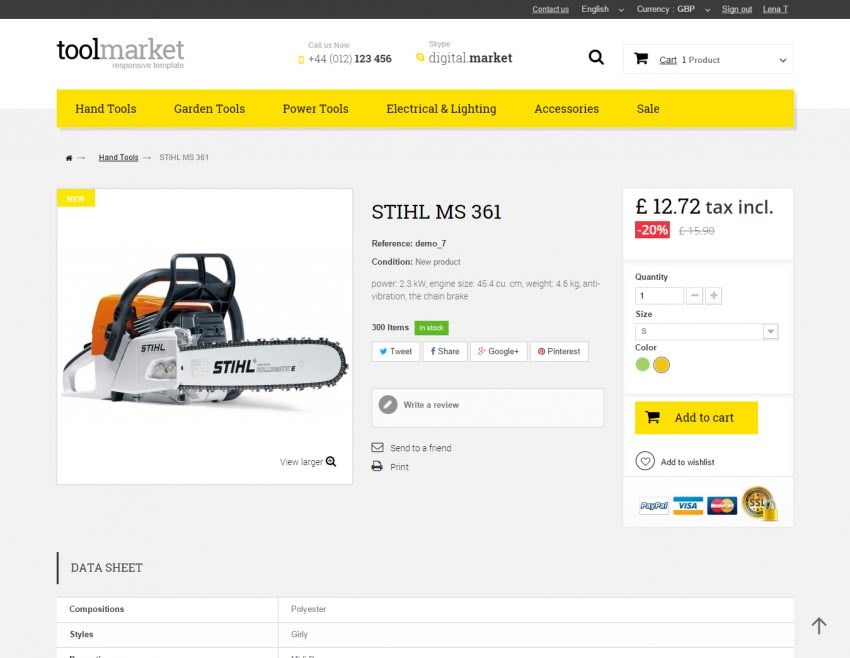This screenshot has width=850, height=658.
Task: Click Add to wishlist text
Action: click(x=687, y=462)
